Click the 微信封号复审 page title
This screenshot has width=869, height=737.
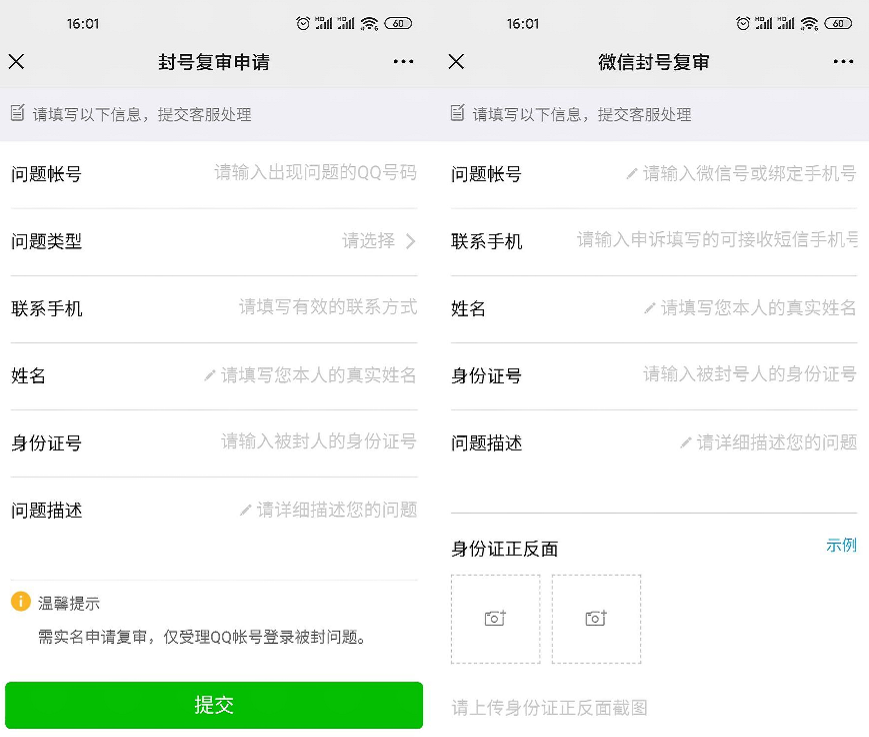(653, 62)
